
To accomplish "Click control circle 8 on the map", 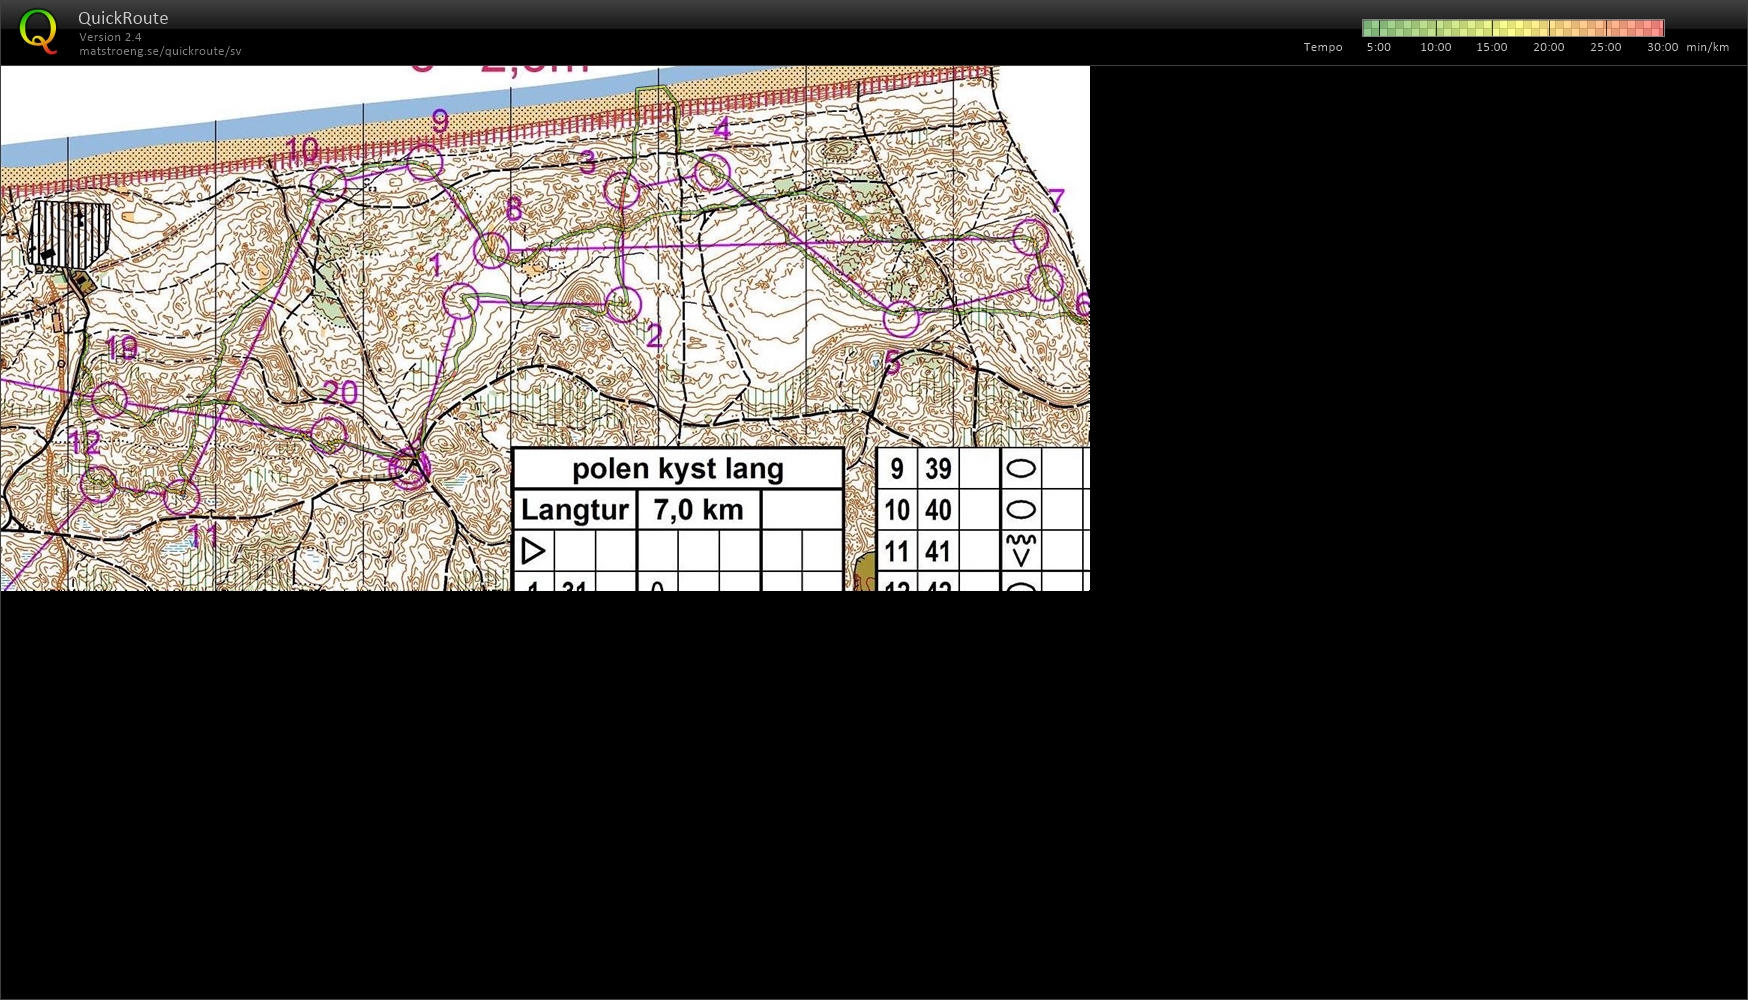I will tap(491, 250).
